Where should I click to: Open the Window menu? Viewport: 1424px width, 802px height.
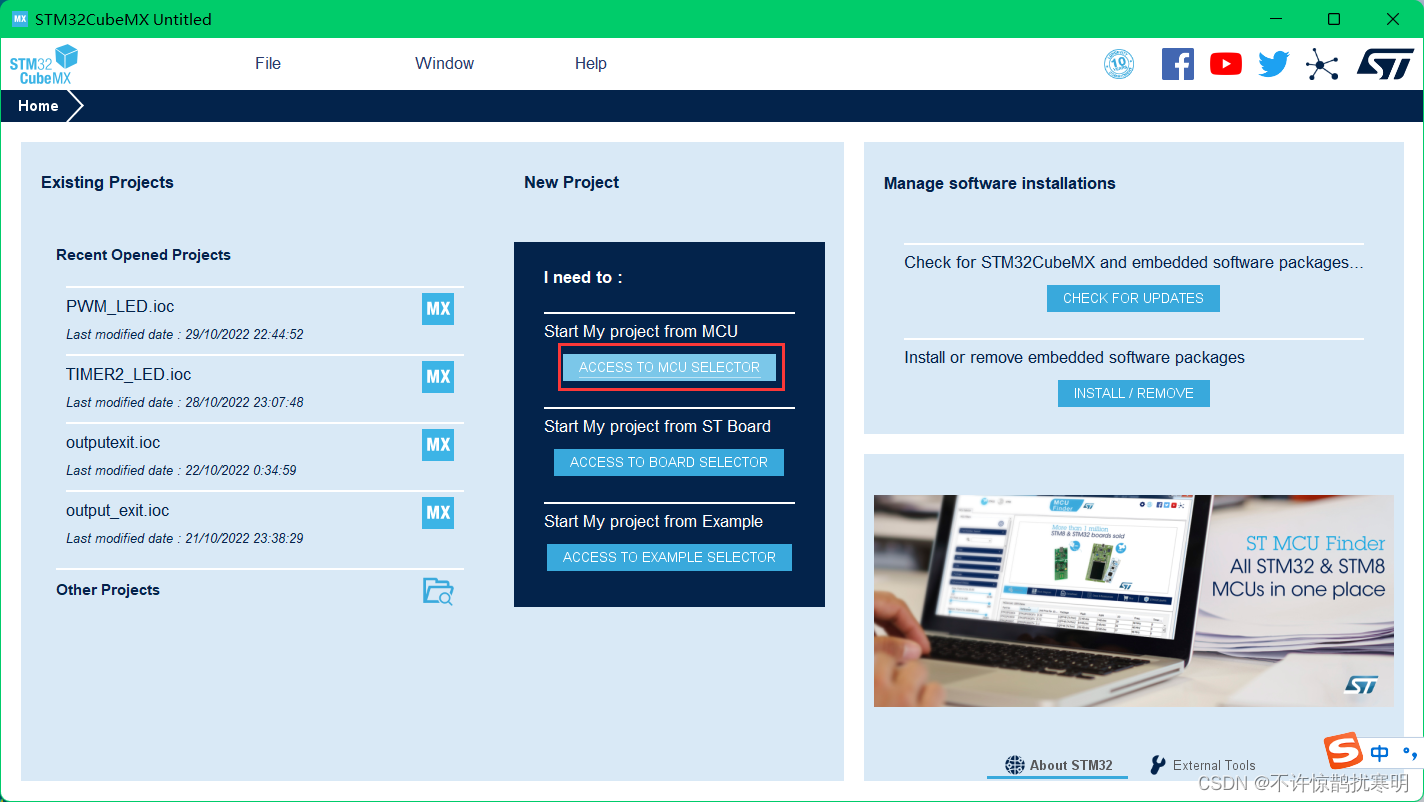(x=445, y=63)
